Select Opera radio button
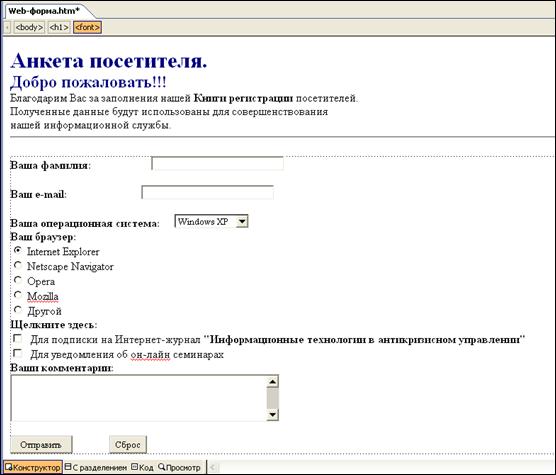The image size is (556, 475). pos(18,280)
